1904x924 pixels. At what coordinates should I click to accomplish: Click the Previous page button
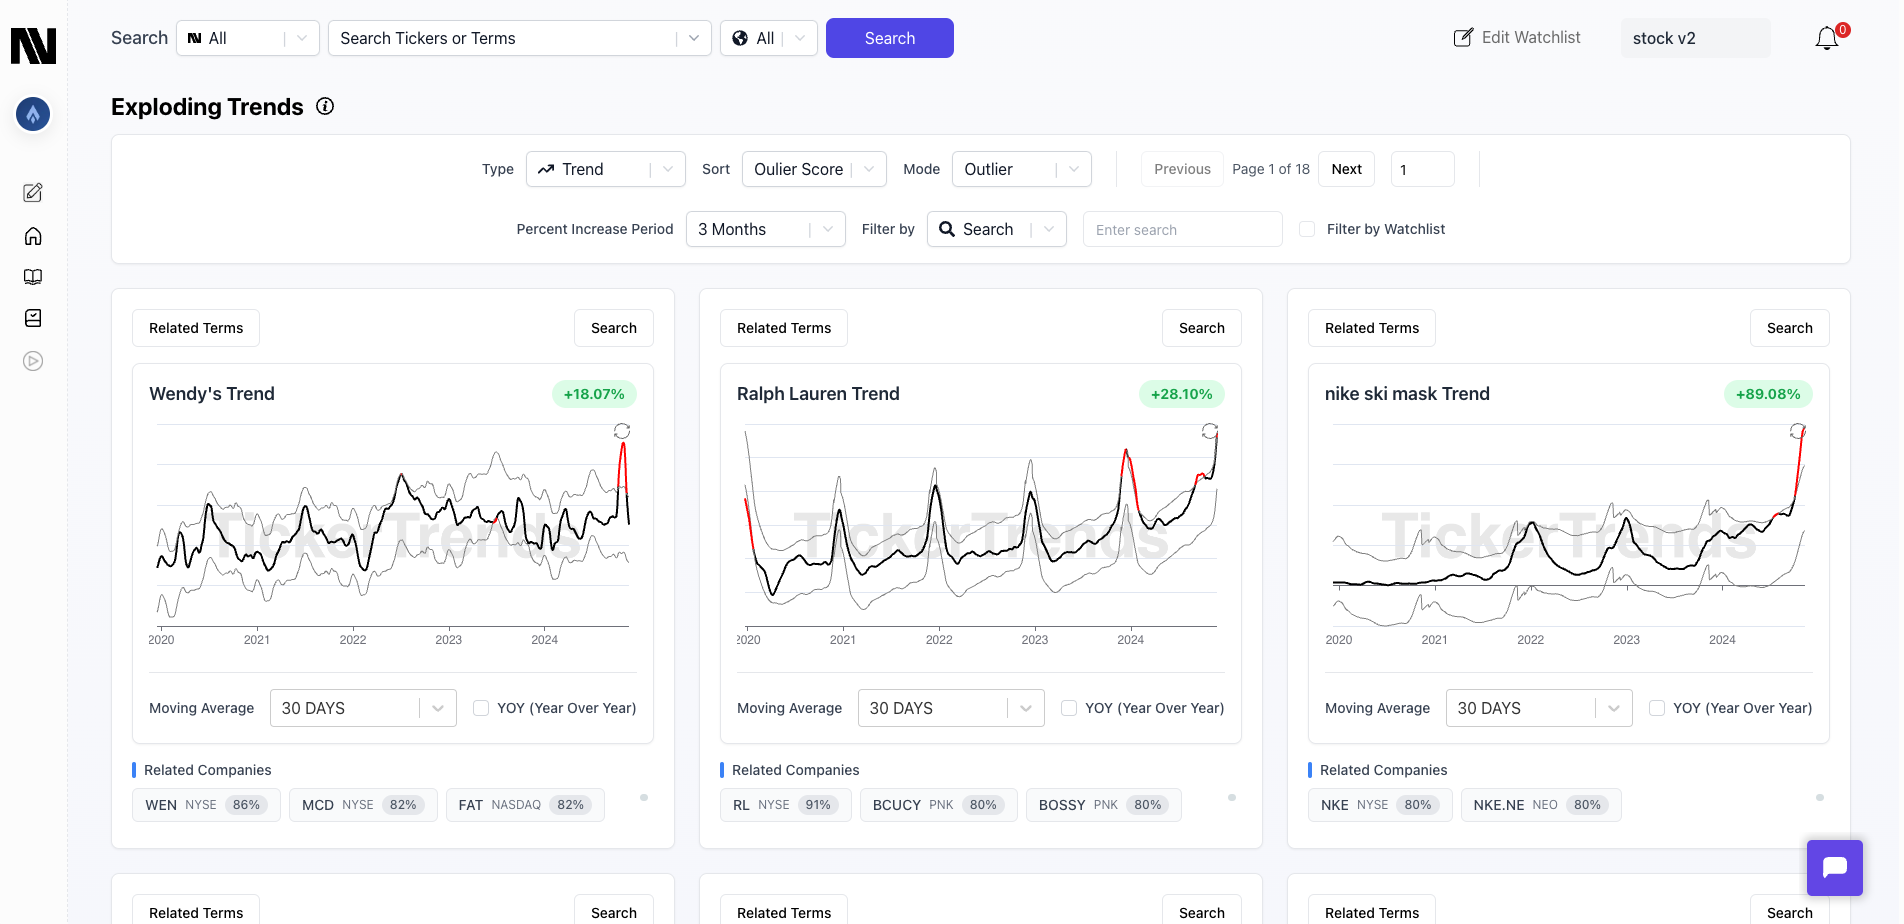coord(1182,169)
